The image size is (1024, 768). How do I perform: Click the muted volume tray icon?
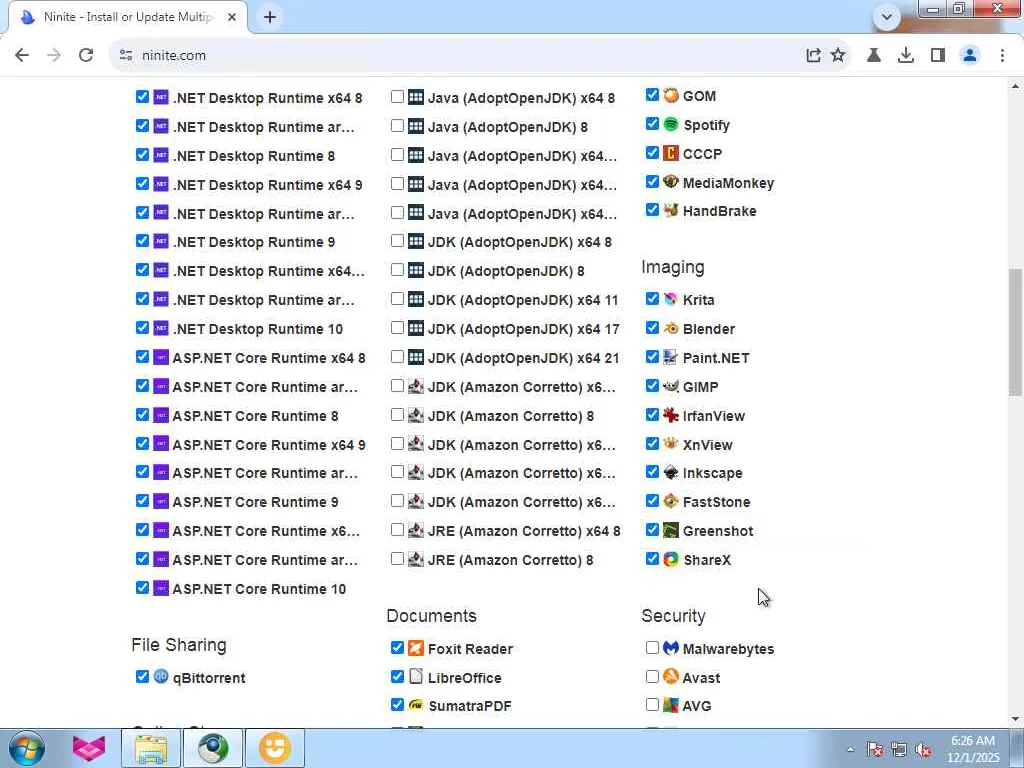(x=923, y=750)
